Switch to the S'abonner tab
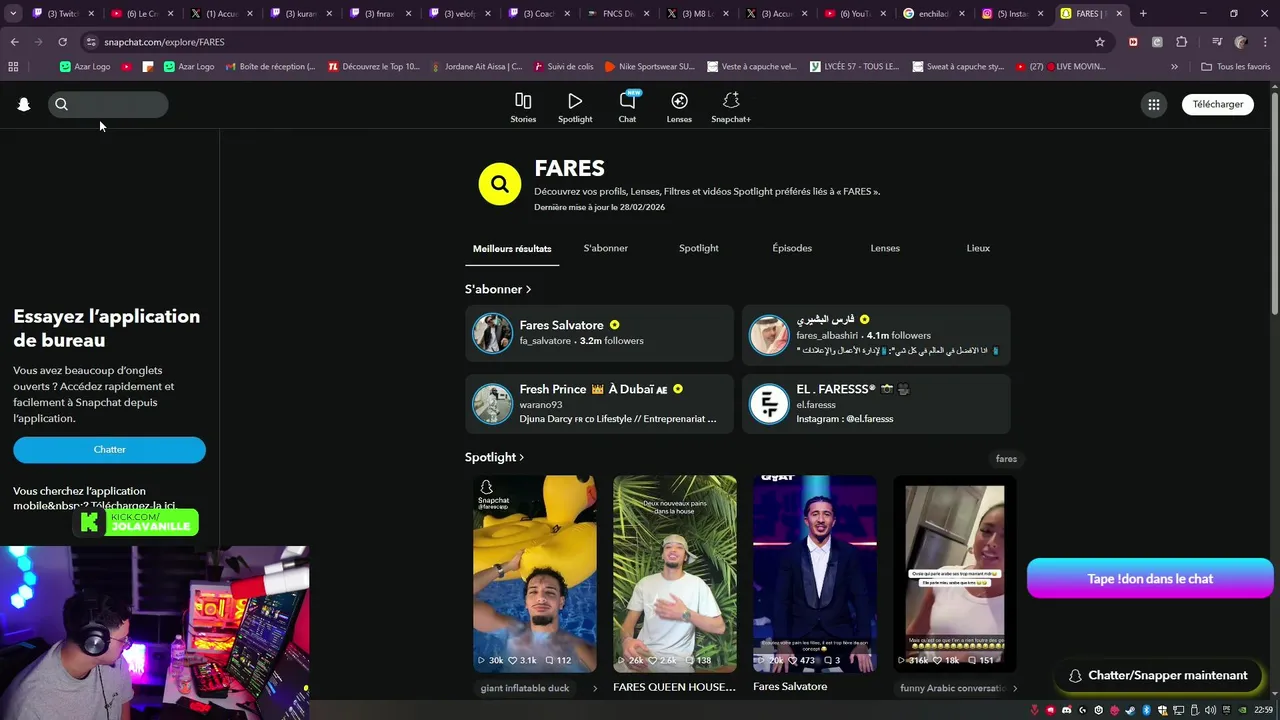This screenshot has height=720, width=1280. click(606, 248)
